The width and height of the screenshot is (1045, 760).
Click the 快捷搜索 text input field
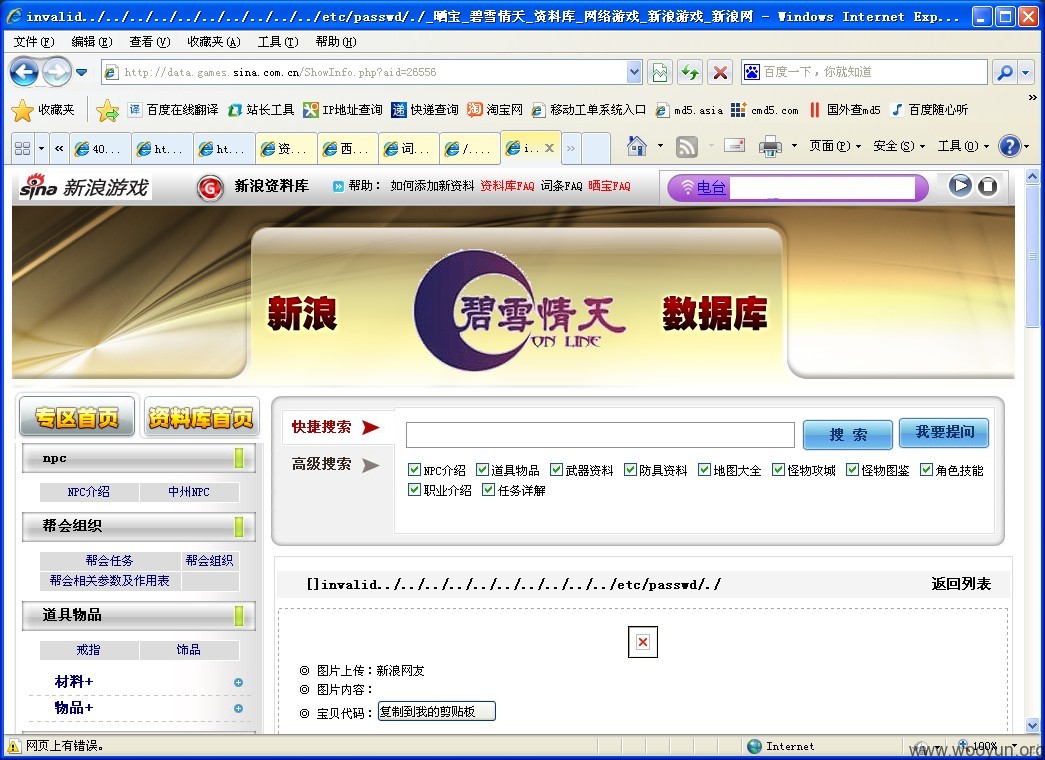tap(600, 435)
